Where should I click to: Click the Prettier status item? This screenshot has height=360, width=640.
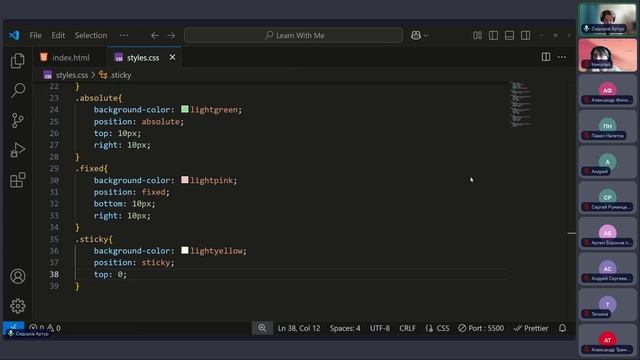click(531, 328)
